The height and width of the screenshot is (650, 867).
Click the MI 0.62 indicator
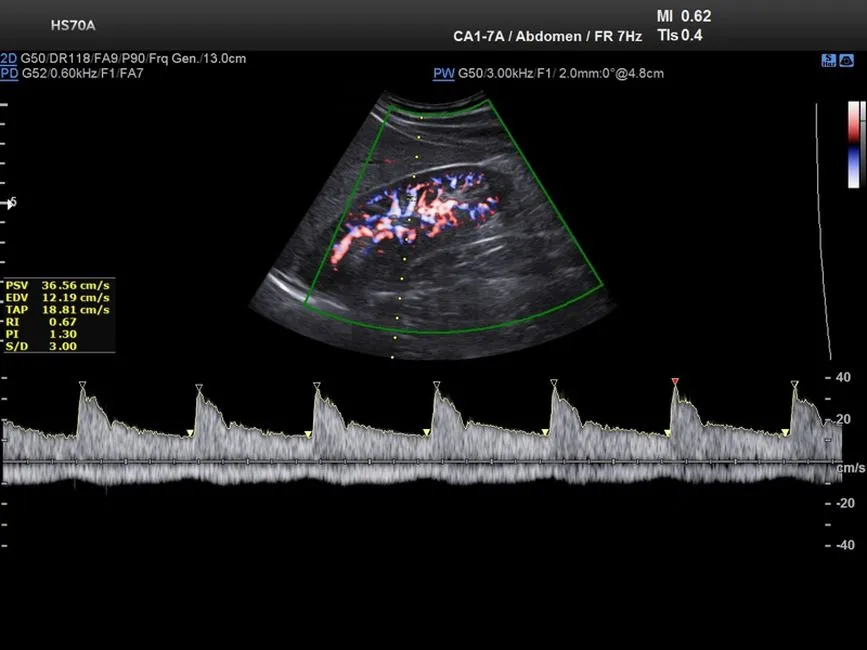[x=684, y=16]
